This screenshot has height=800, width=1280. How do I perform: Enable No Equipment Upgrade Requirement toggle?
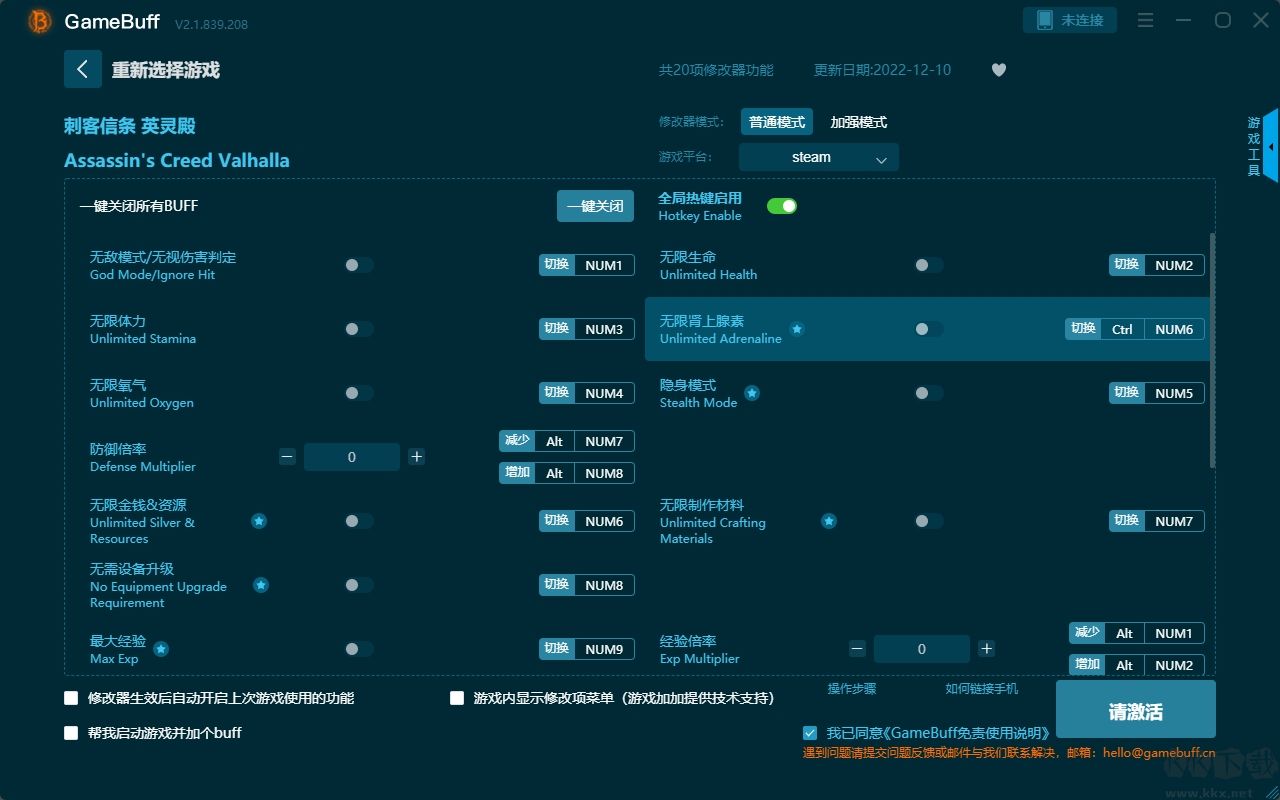[359, 585]
